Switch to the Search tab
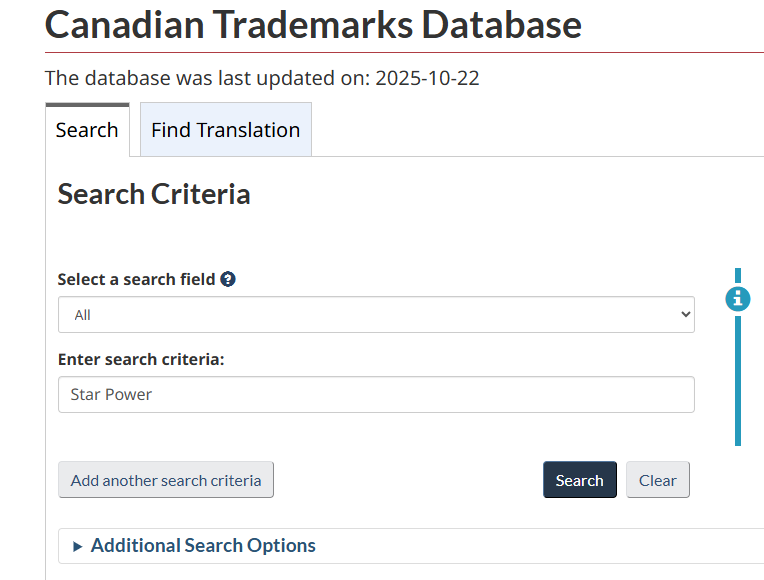 pos(87,131)
